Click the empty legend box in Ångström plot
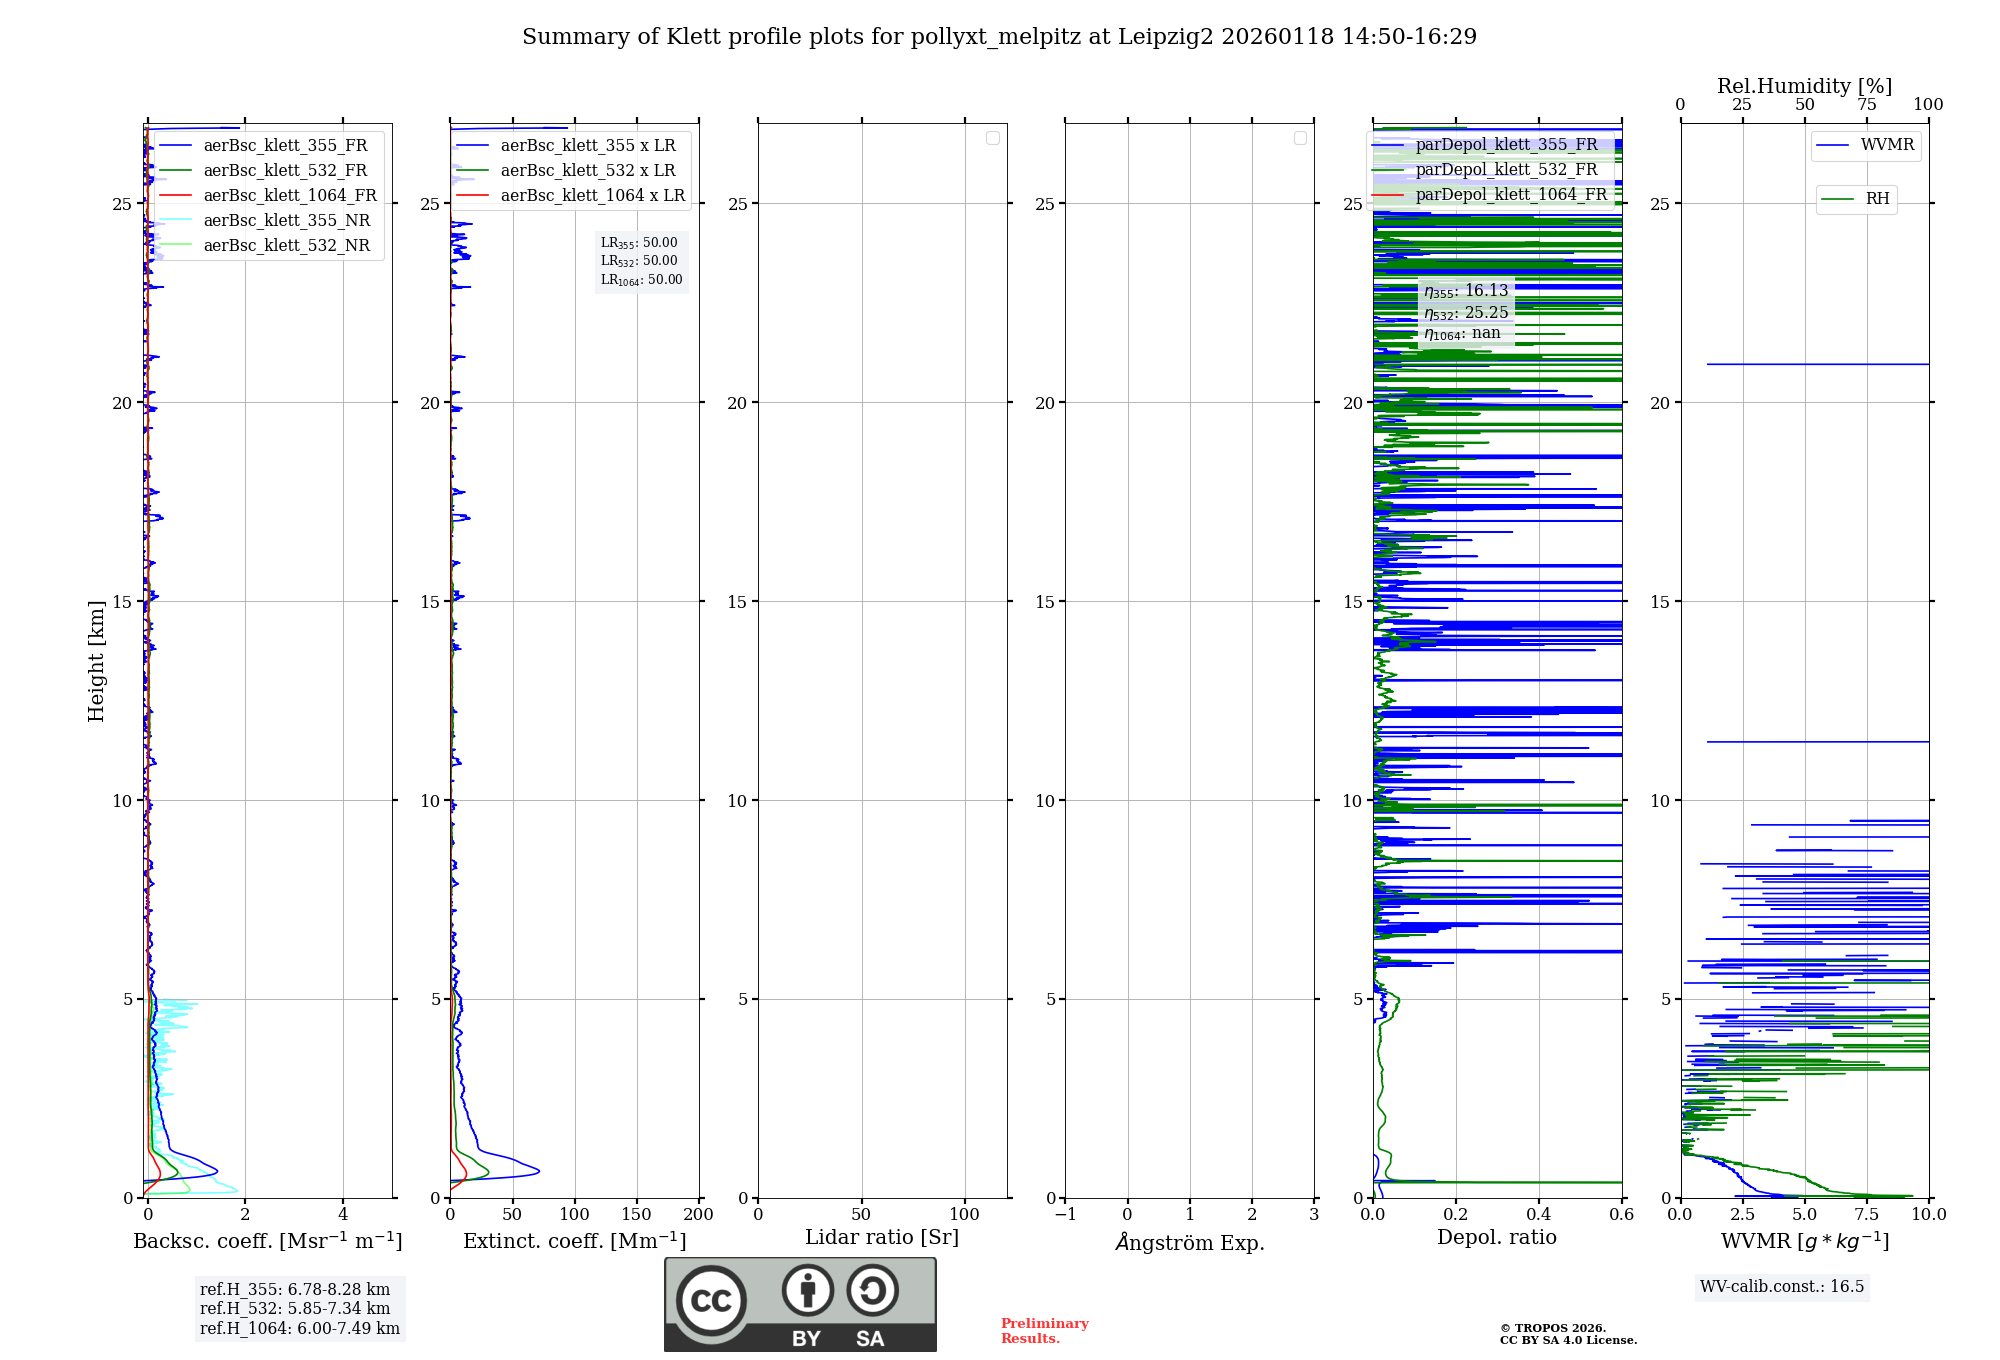 (1300, 138)
